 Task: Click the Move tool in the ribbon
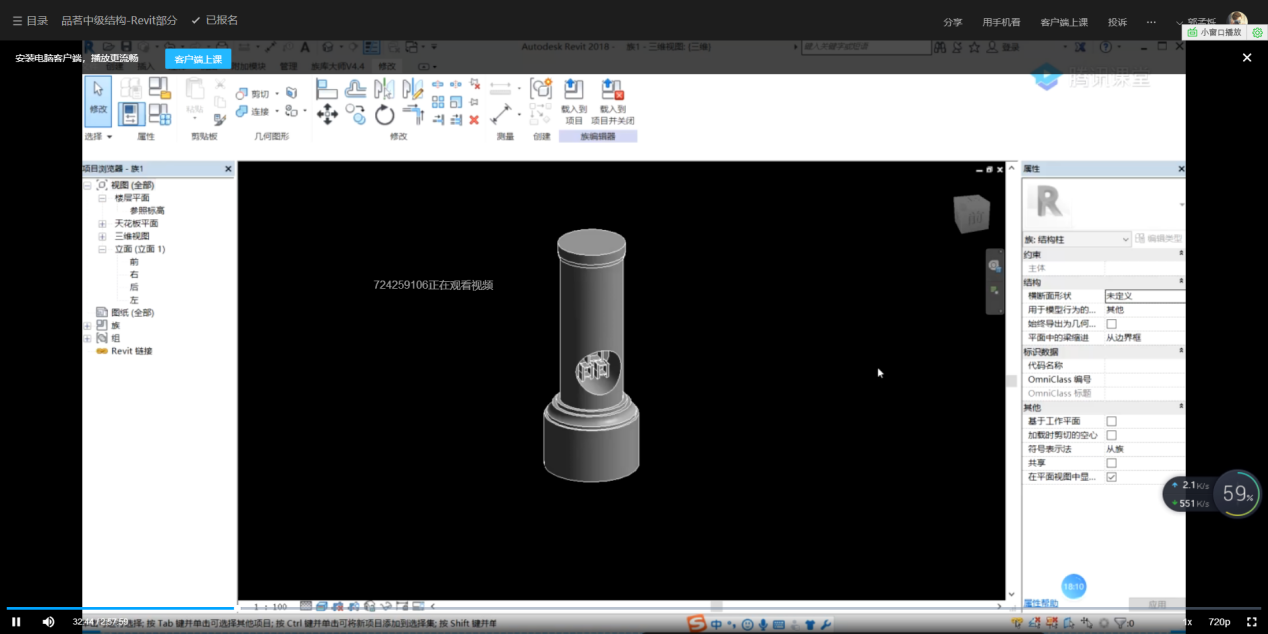tap(327, 115)
